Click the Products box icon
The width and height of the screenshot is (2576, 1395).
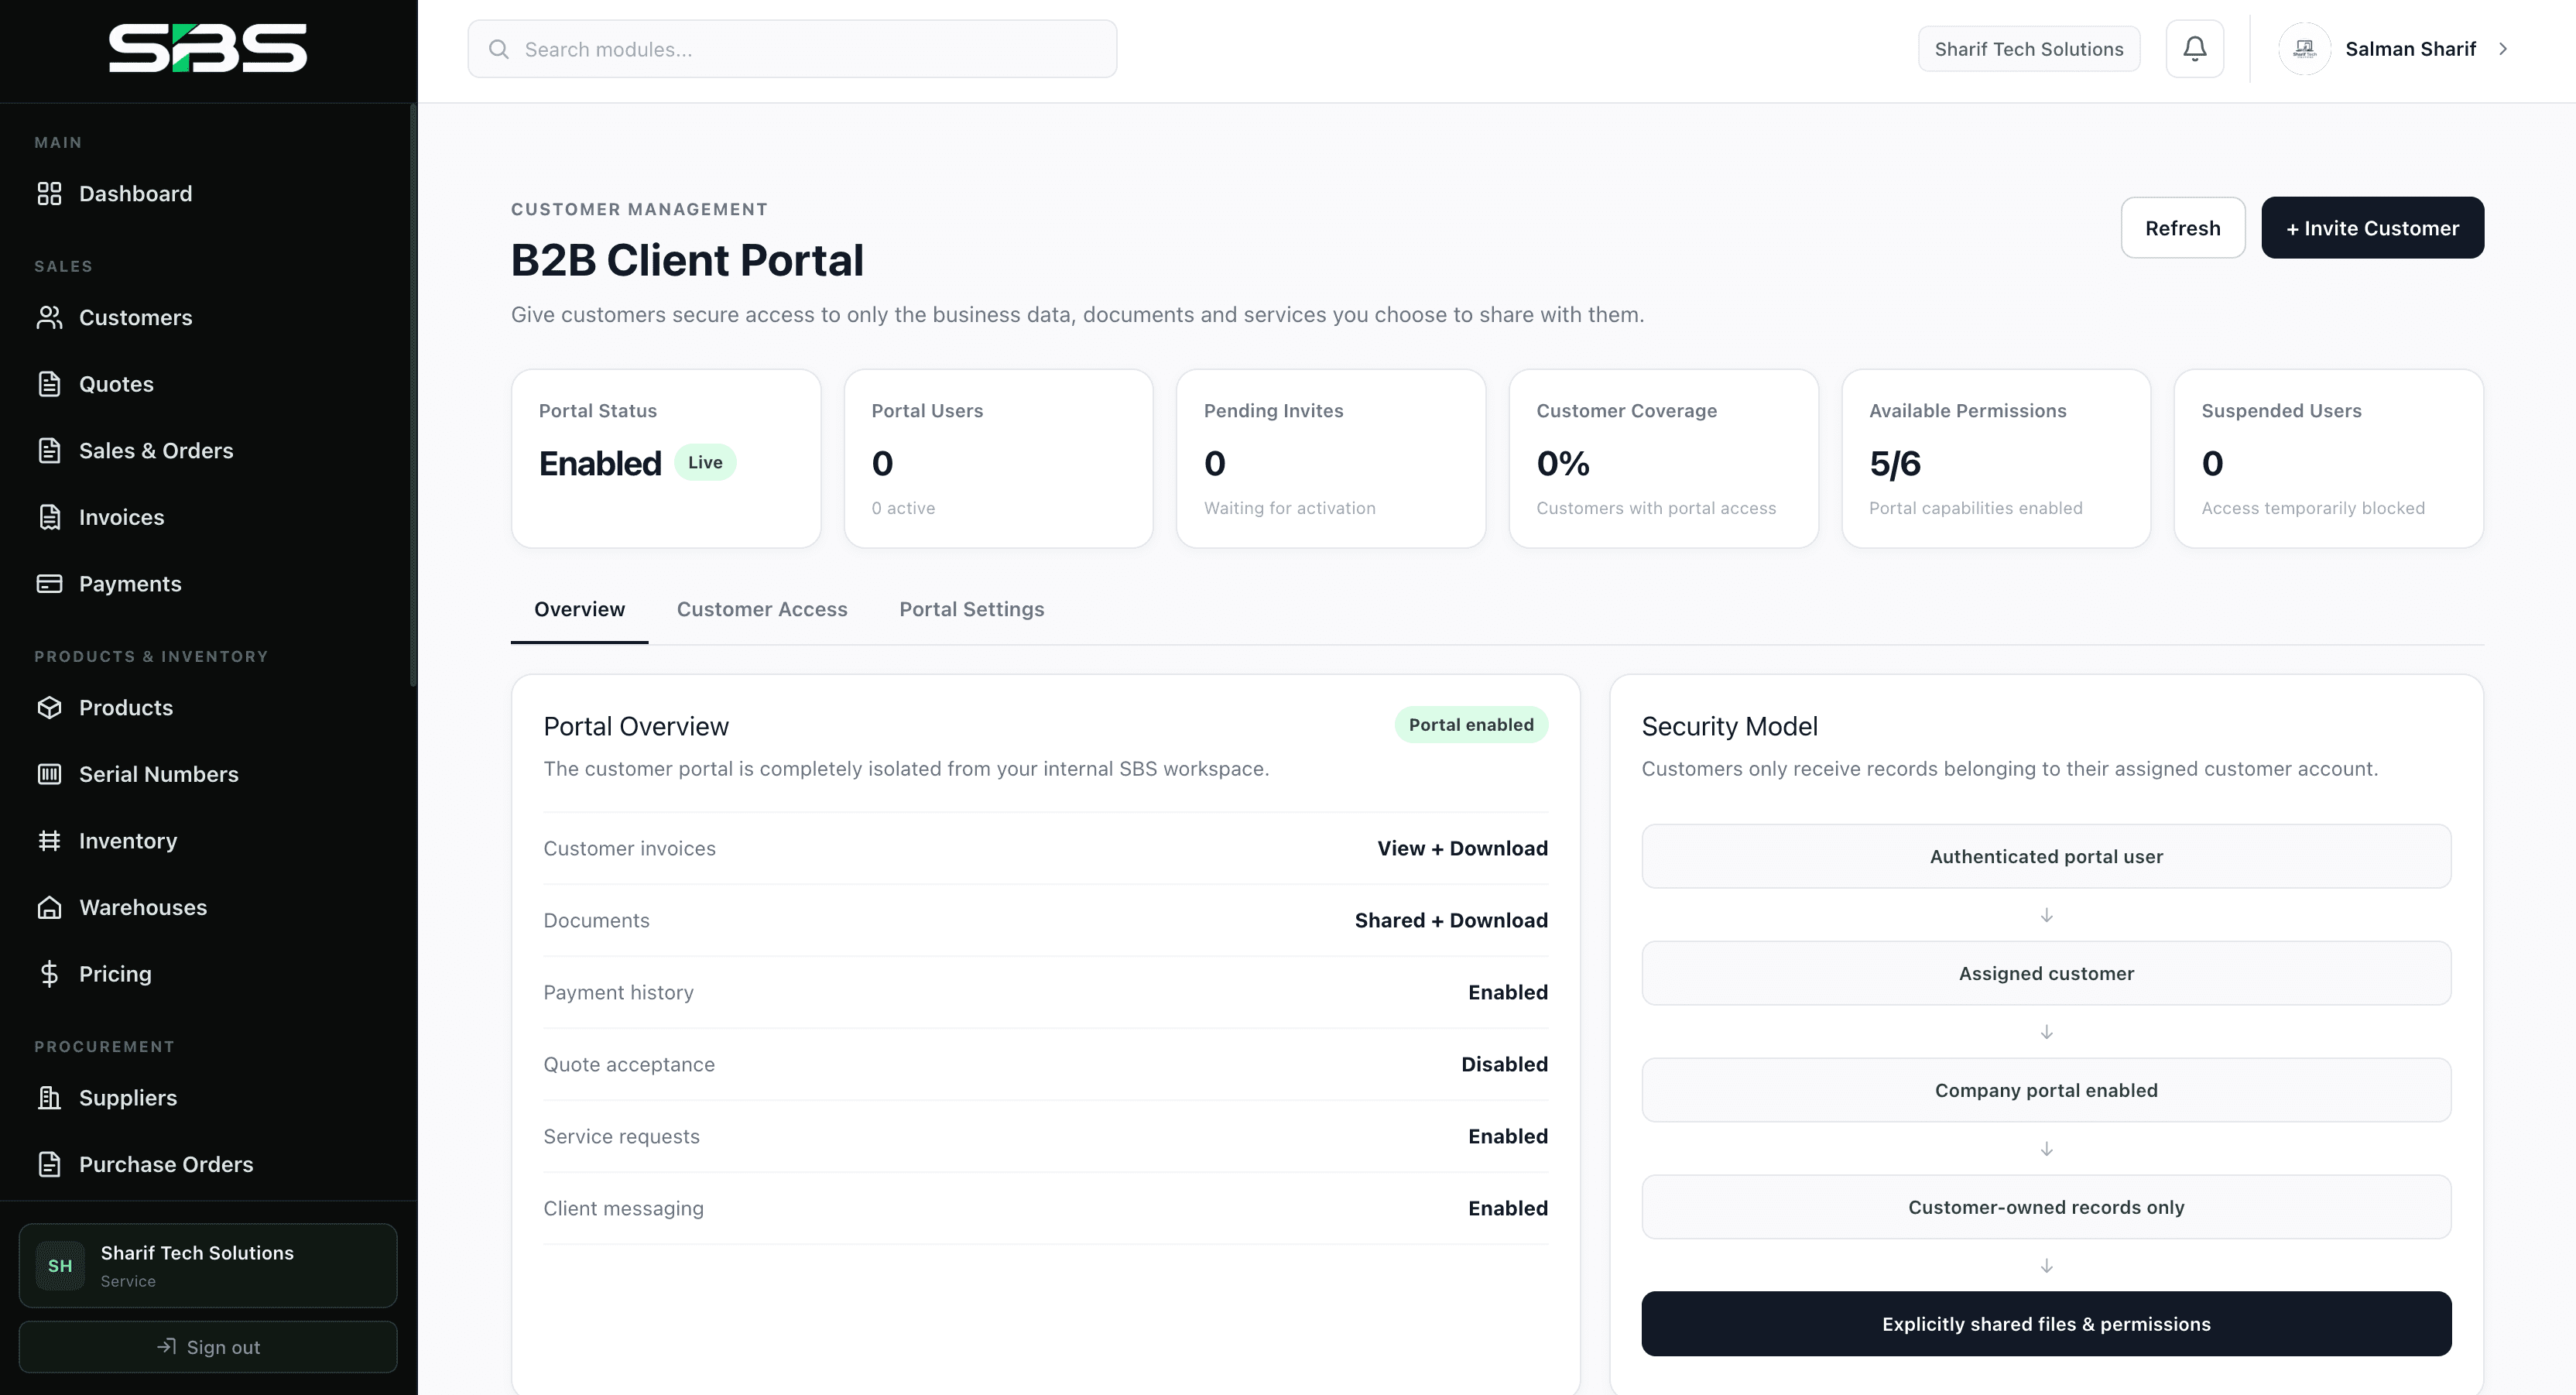tap(49, 708)
